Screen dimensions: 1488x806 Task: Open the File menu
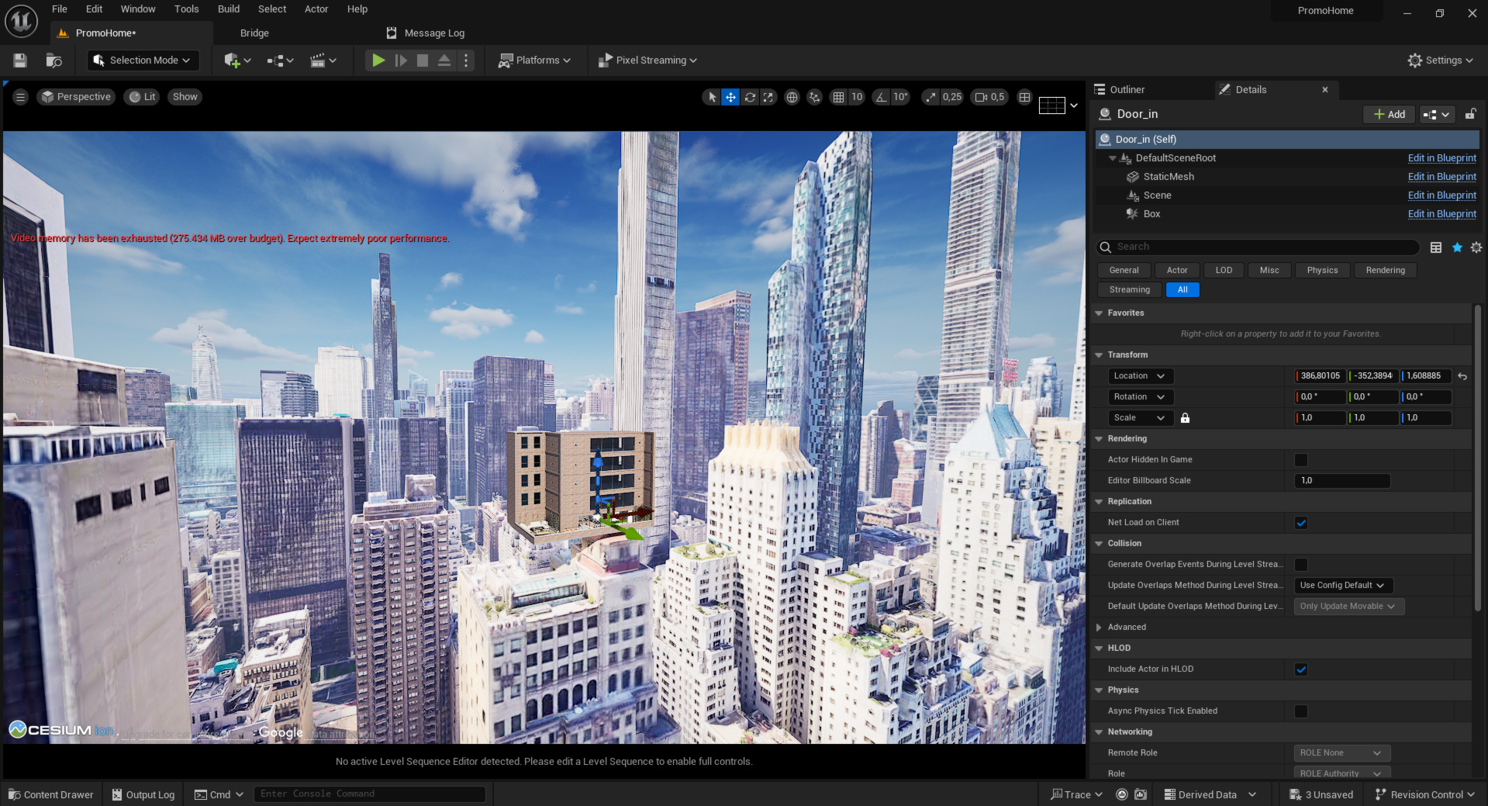click(x=60, y=9)
